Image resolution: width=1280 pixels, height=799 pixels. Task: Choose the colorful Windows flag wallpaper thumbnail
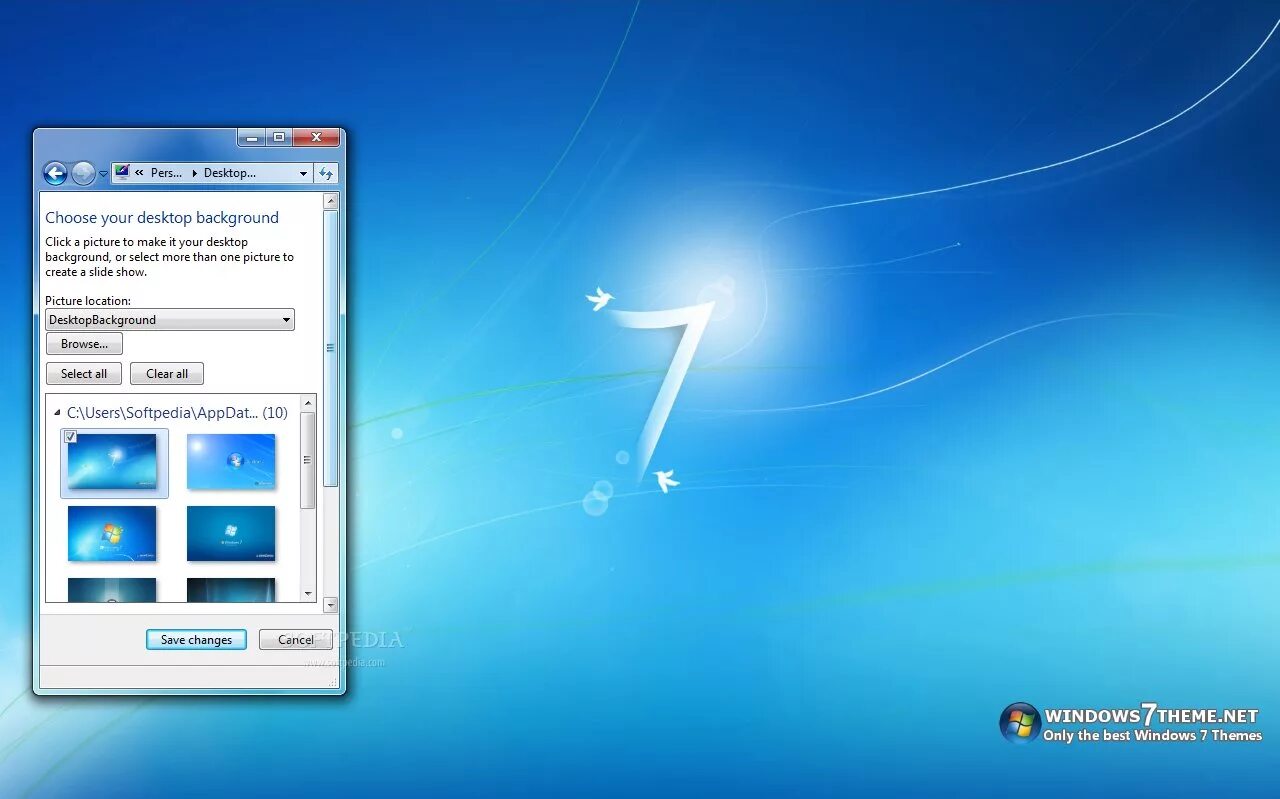(x=112, y=534)
